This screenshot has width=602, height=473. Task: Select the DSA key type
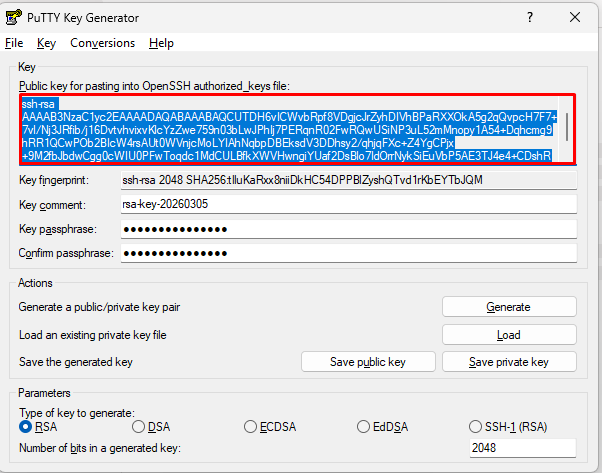(139, 427)
